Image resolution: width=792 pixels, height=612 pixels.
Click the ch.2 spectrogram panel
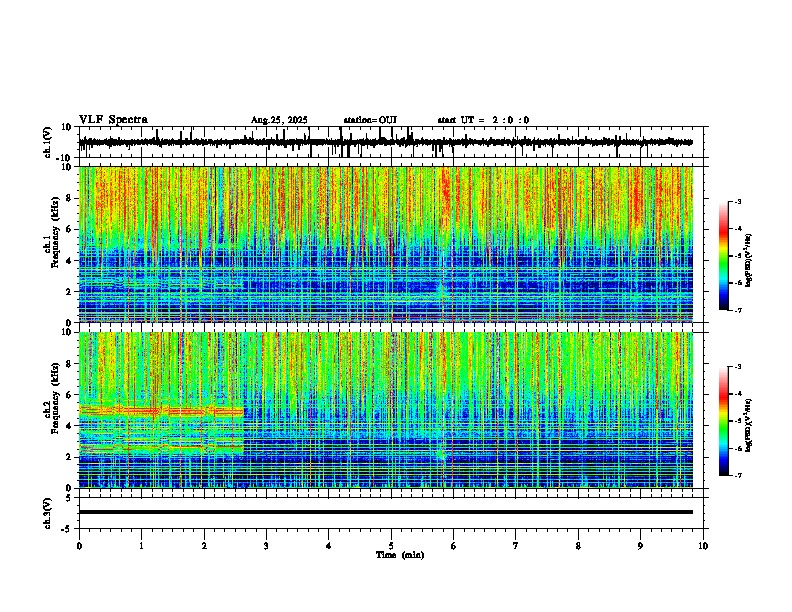[386, 410]
